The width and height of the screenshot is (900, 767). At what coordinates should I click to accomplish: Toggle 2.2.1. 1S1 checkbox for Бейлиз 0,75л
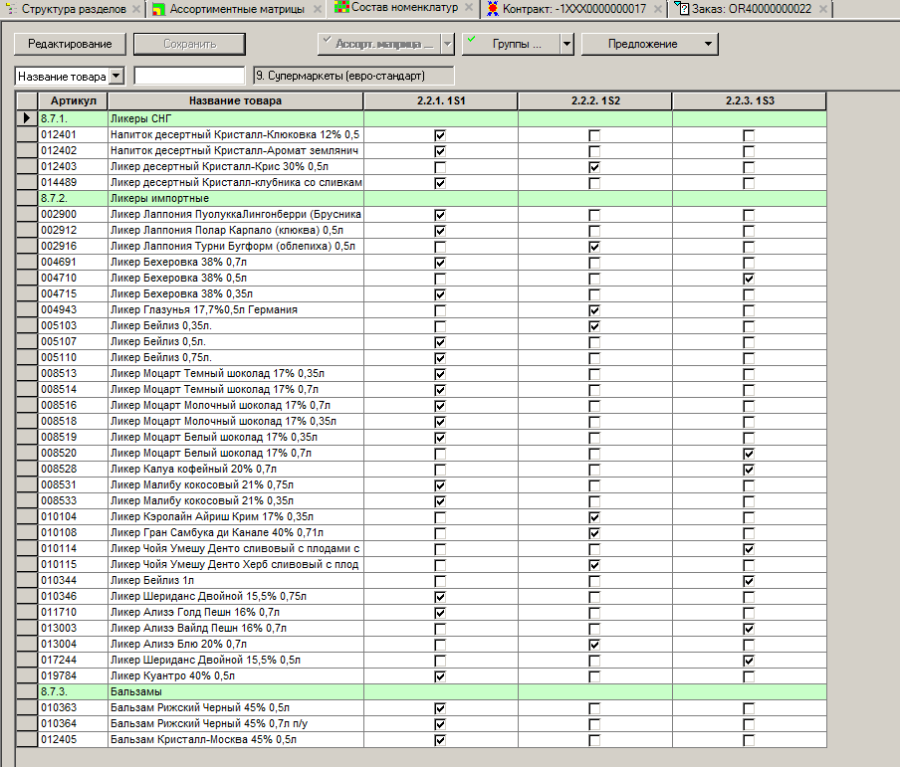tap(440, 358)
